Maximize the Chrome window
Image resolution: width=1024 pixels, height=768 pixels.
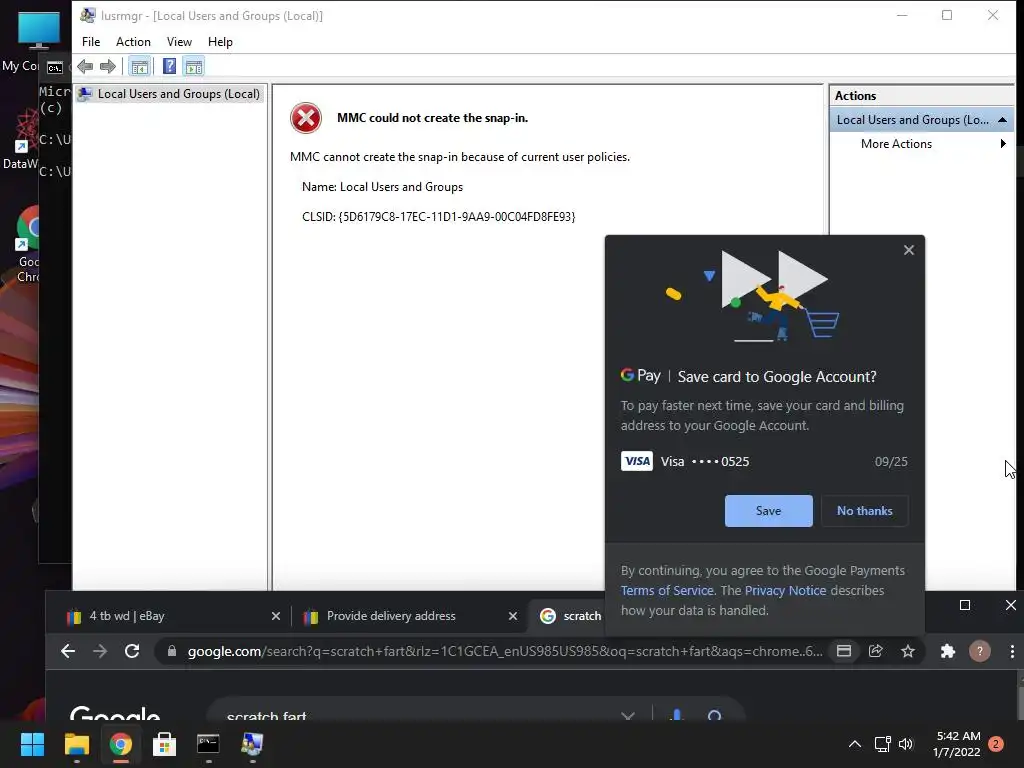pos(965,605)
